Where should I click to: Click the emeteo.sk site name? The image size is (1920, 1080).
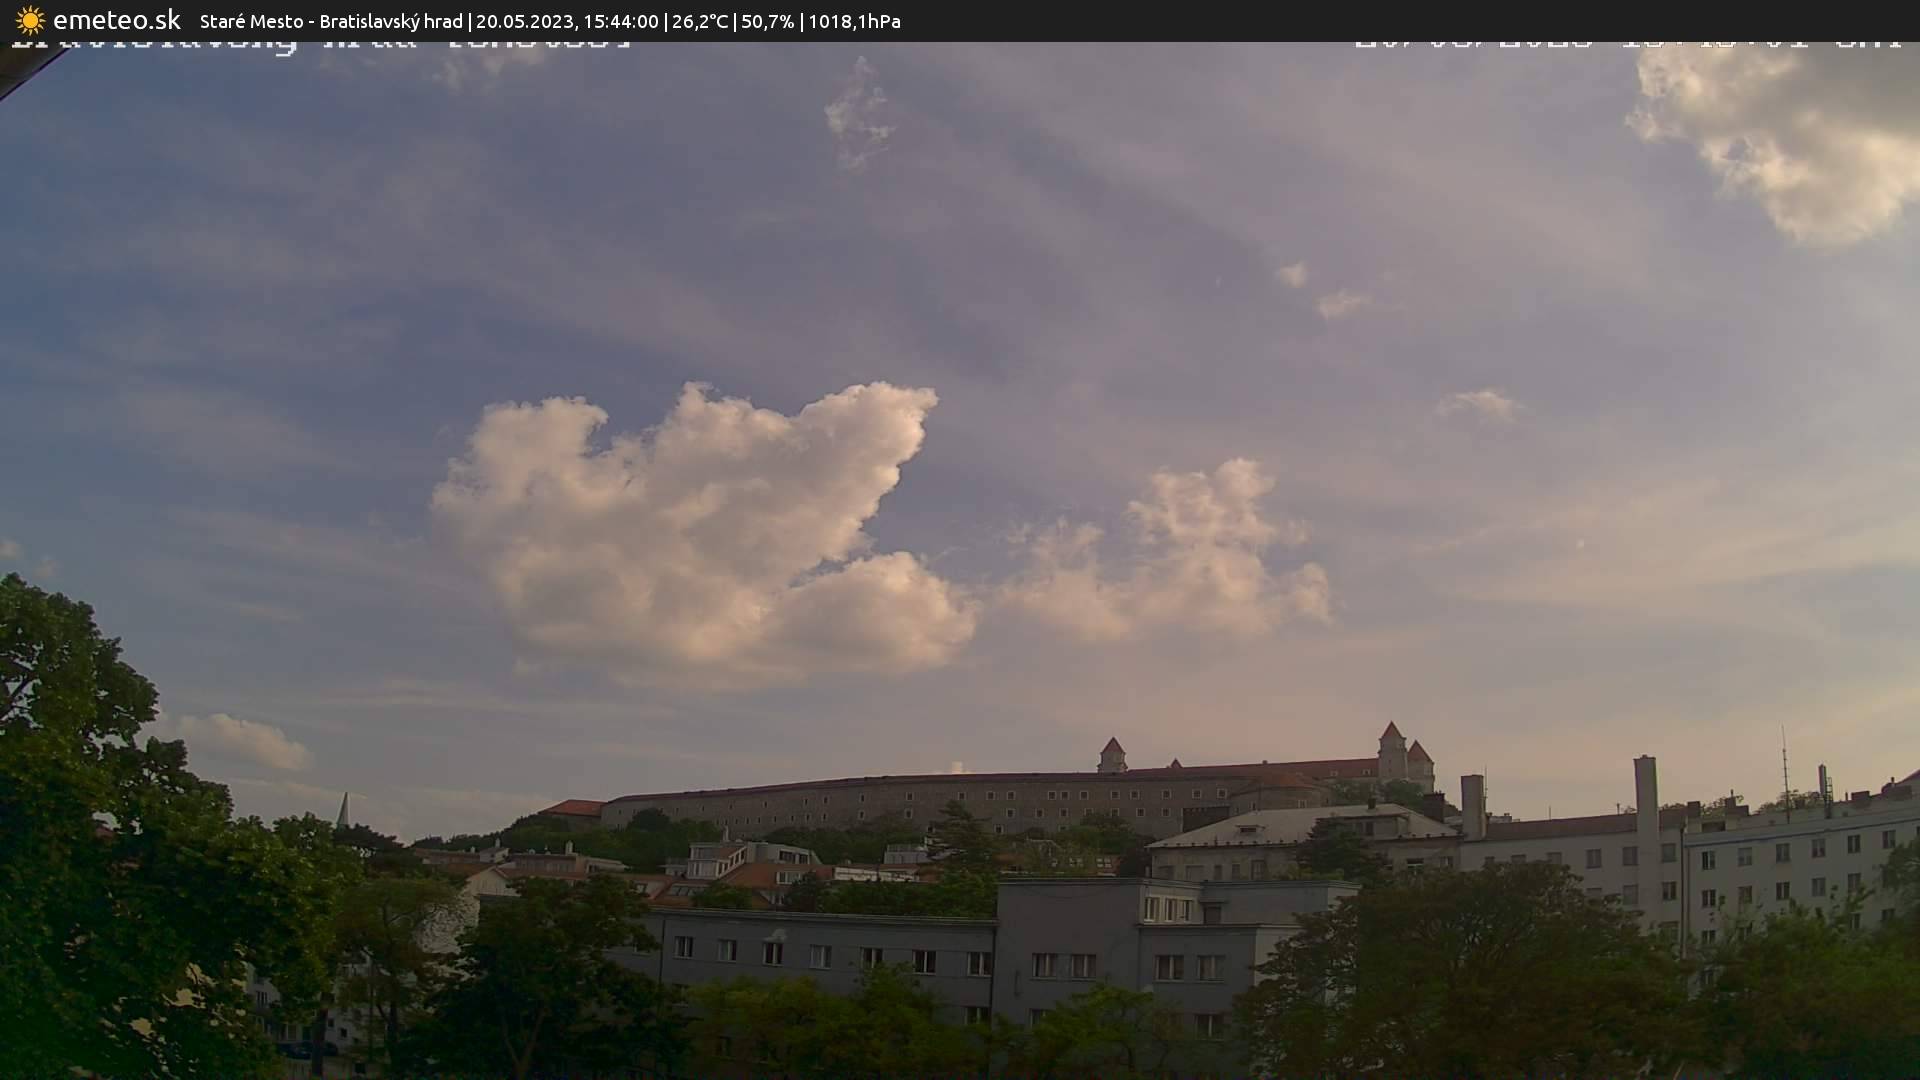pyautogui.click(x=116, y=20)
